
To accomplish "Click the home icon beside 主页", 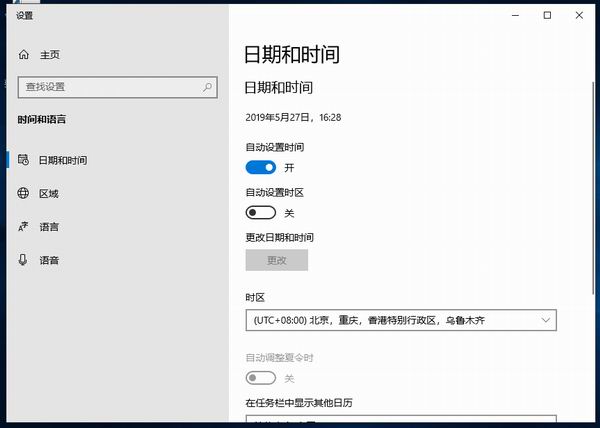I will point(24,55).
